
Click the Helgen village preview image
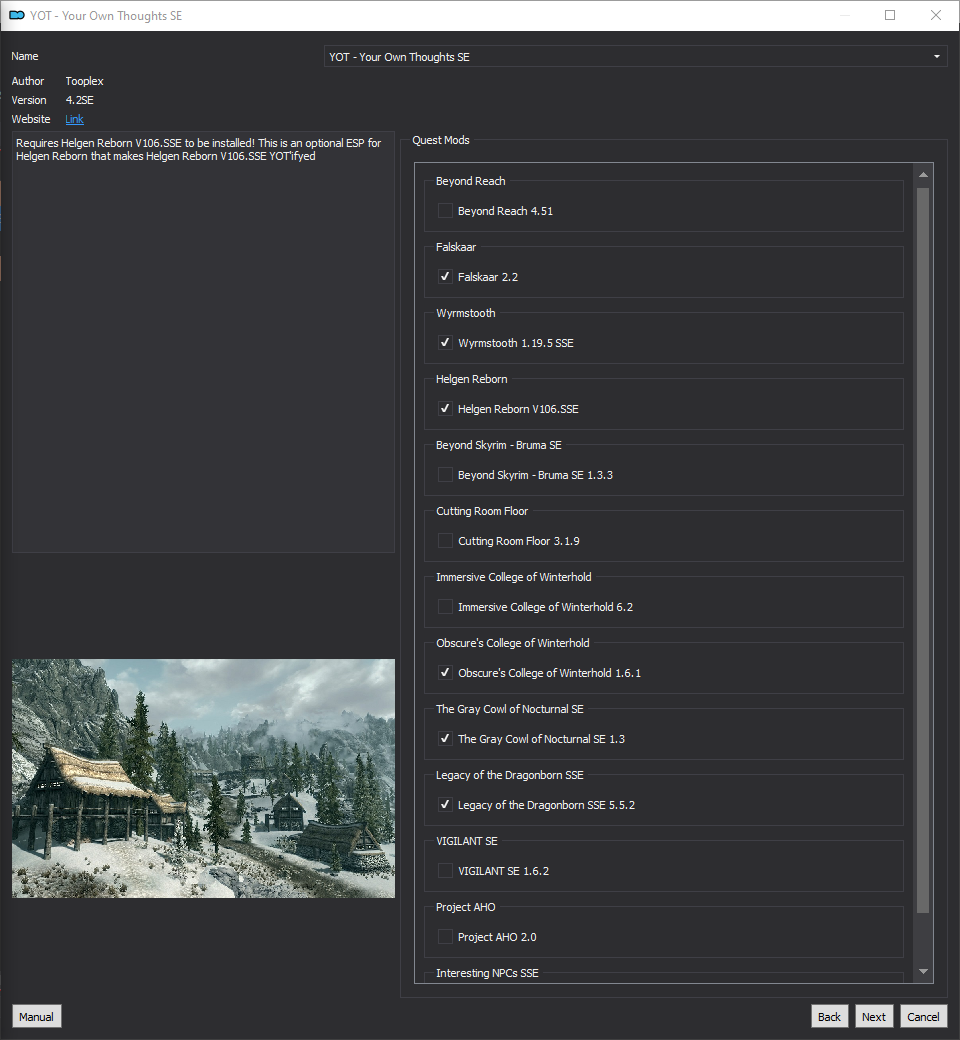click(203, 778)
